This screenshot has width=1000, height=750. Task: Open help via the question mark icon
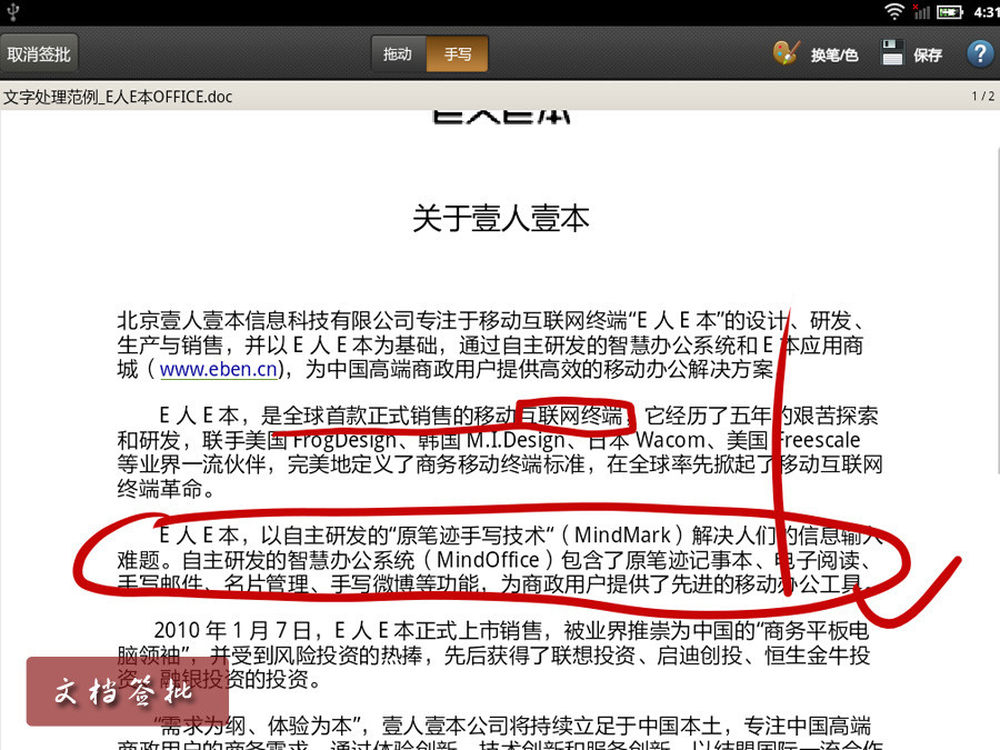[x=980, y=54]
